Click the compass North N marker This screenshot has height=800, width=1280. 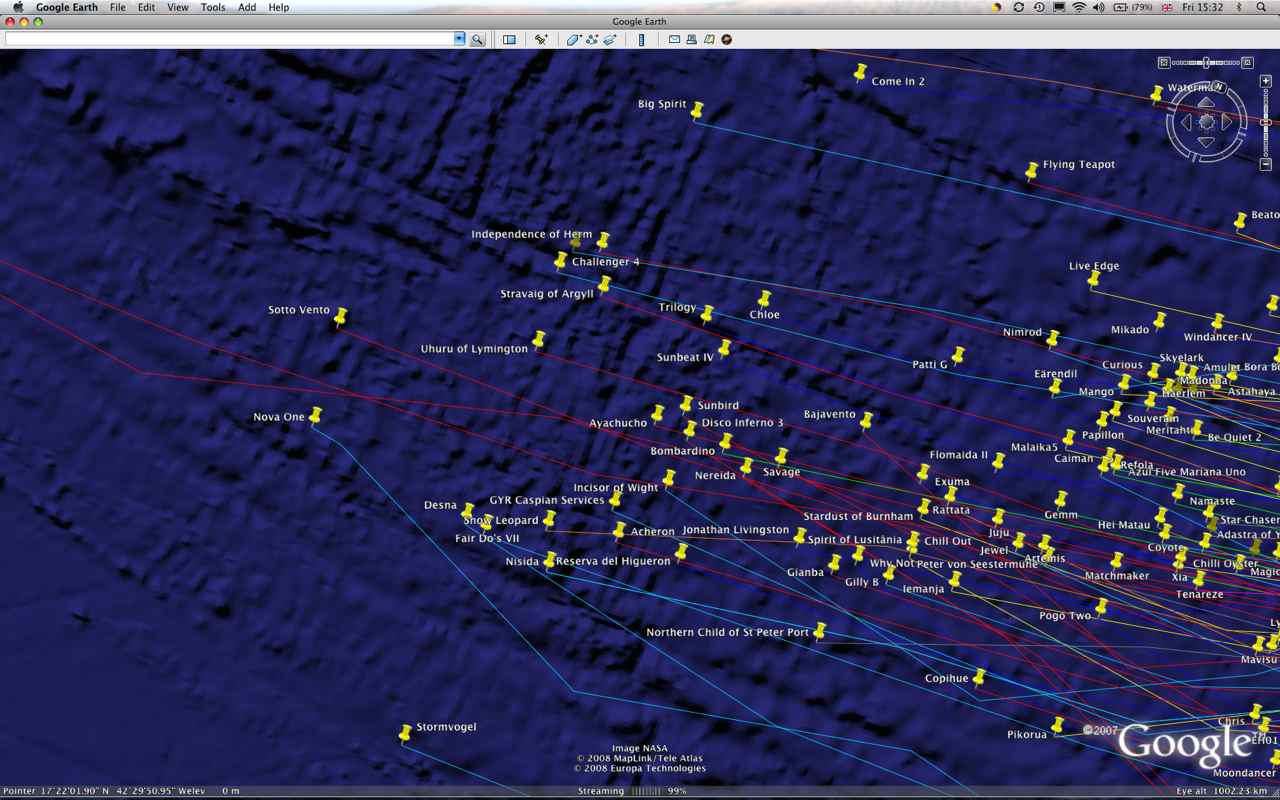[1220, 87]
